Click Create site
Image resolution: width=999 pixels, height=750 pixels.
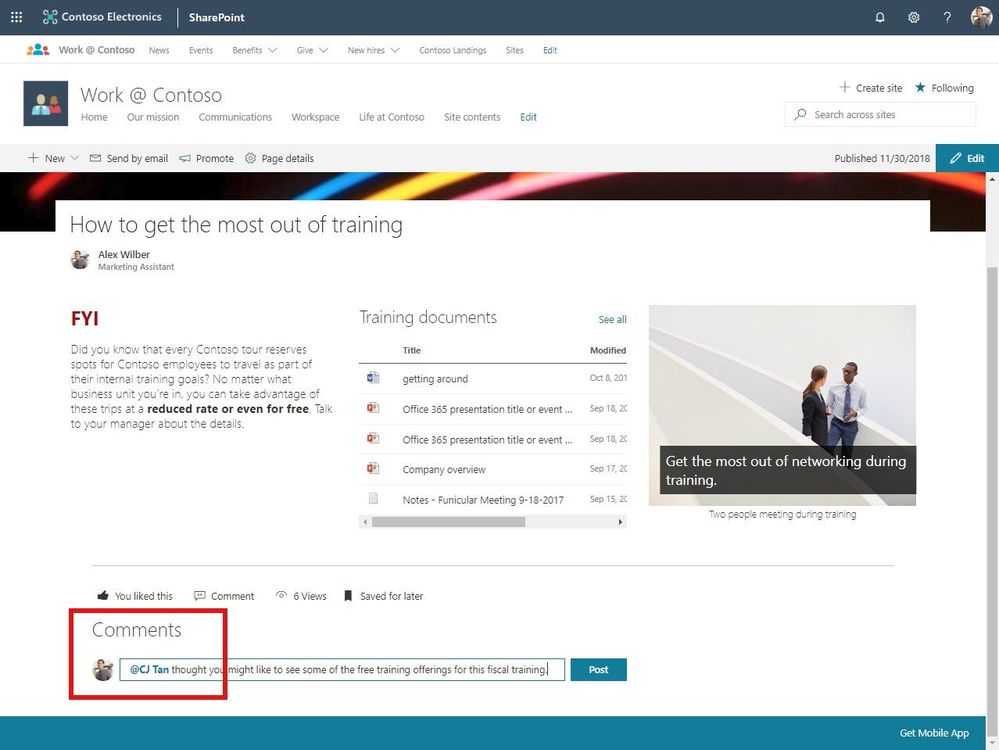(x=870, y=88)
